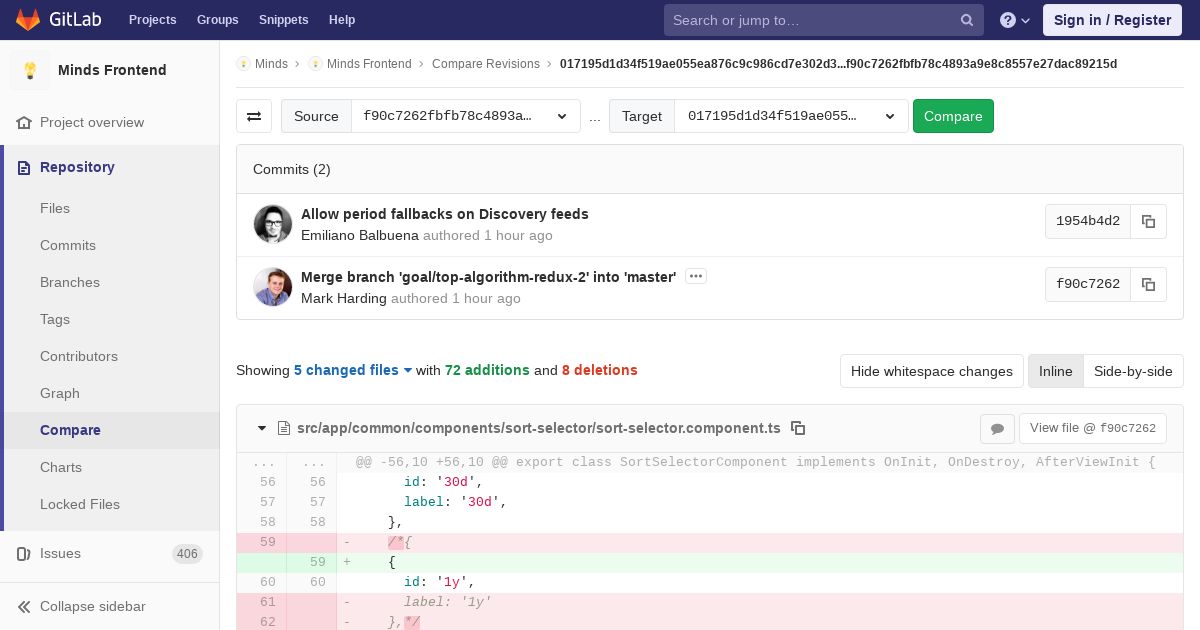This screenshot has height=630, width=1200.
Task: Click the Project overview home icon
Action: 24,122
